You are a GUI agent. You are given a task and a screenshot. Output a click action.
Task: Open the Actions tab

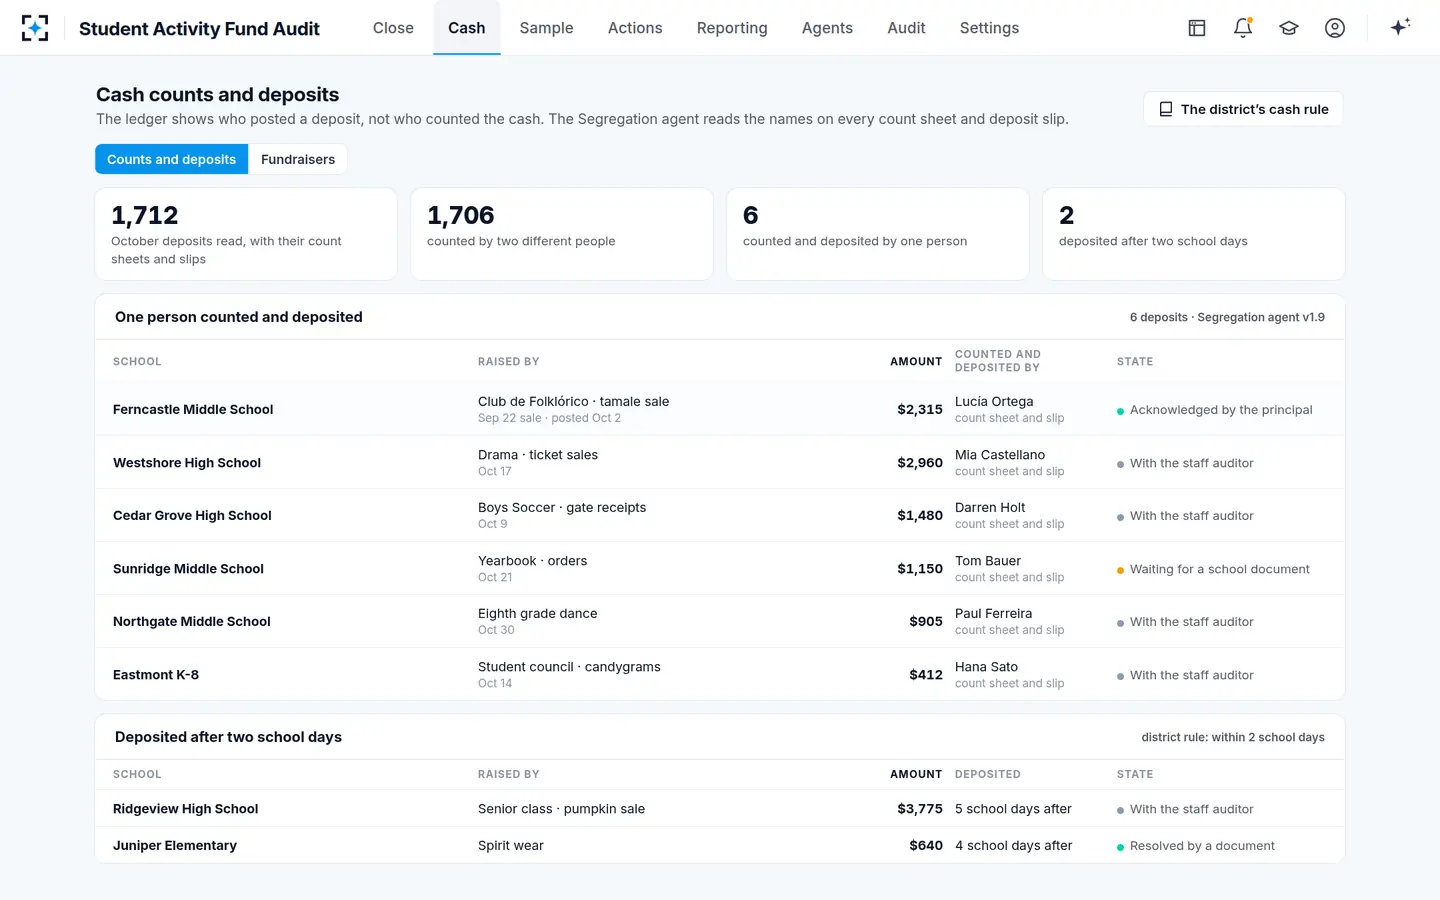click(x=635, y=28)
